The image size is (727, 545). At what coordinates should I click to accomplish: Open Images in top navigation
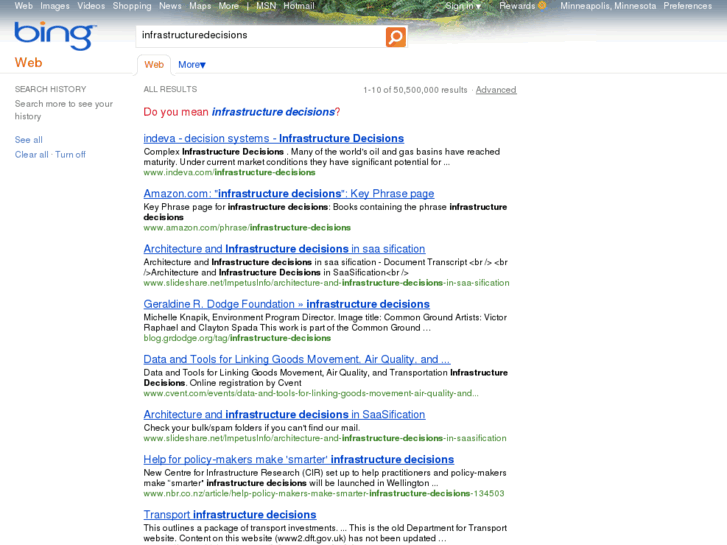click(x=55, y=6)
